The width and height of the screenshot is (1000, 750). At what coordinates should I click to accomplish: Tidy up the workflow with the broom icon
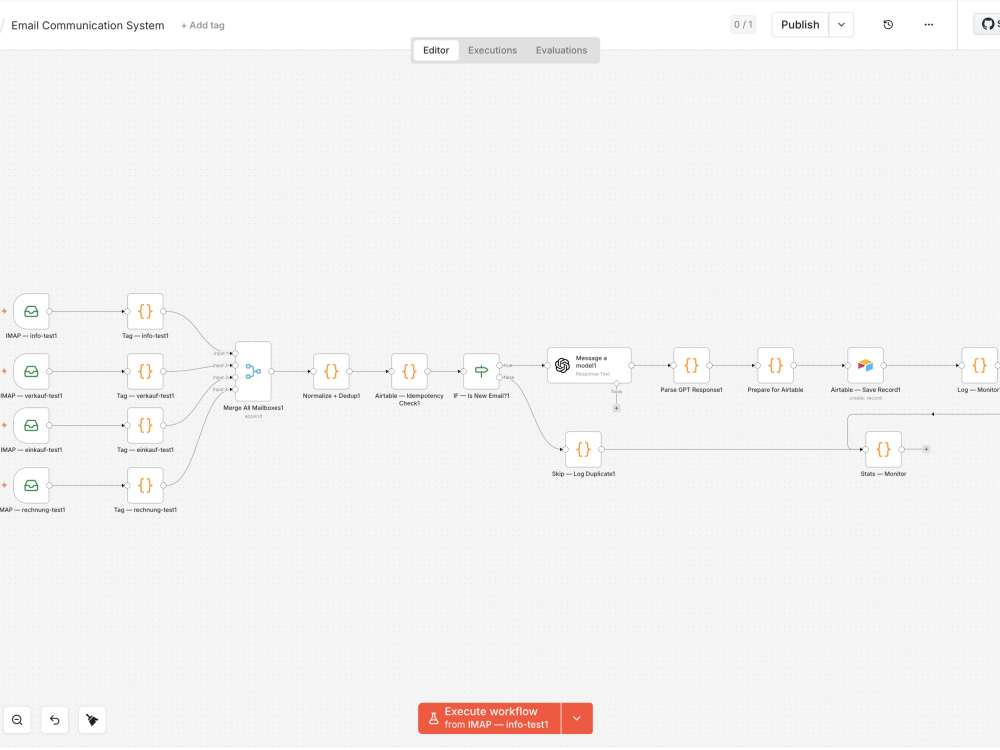point(92,720)
